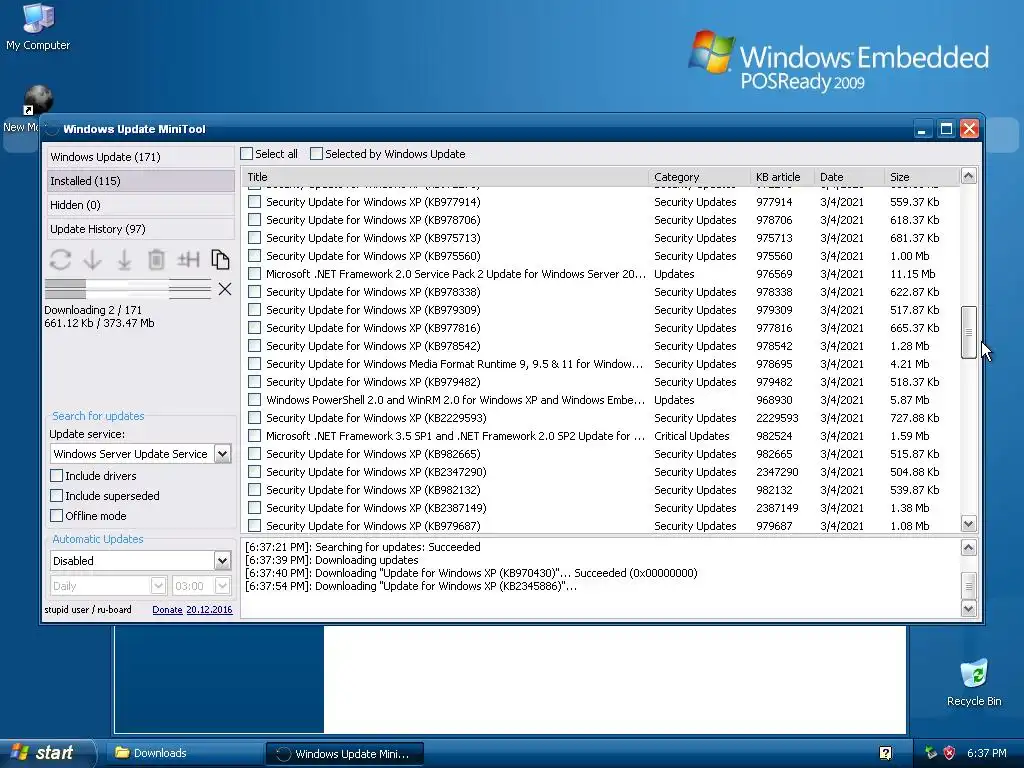Click the 11.15 Mb size cell
The image size is (1024, 768).
pyautogui.click(x=912, y=274)
